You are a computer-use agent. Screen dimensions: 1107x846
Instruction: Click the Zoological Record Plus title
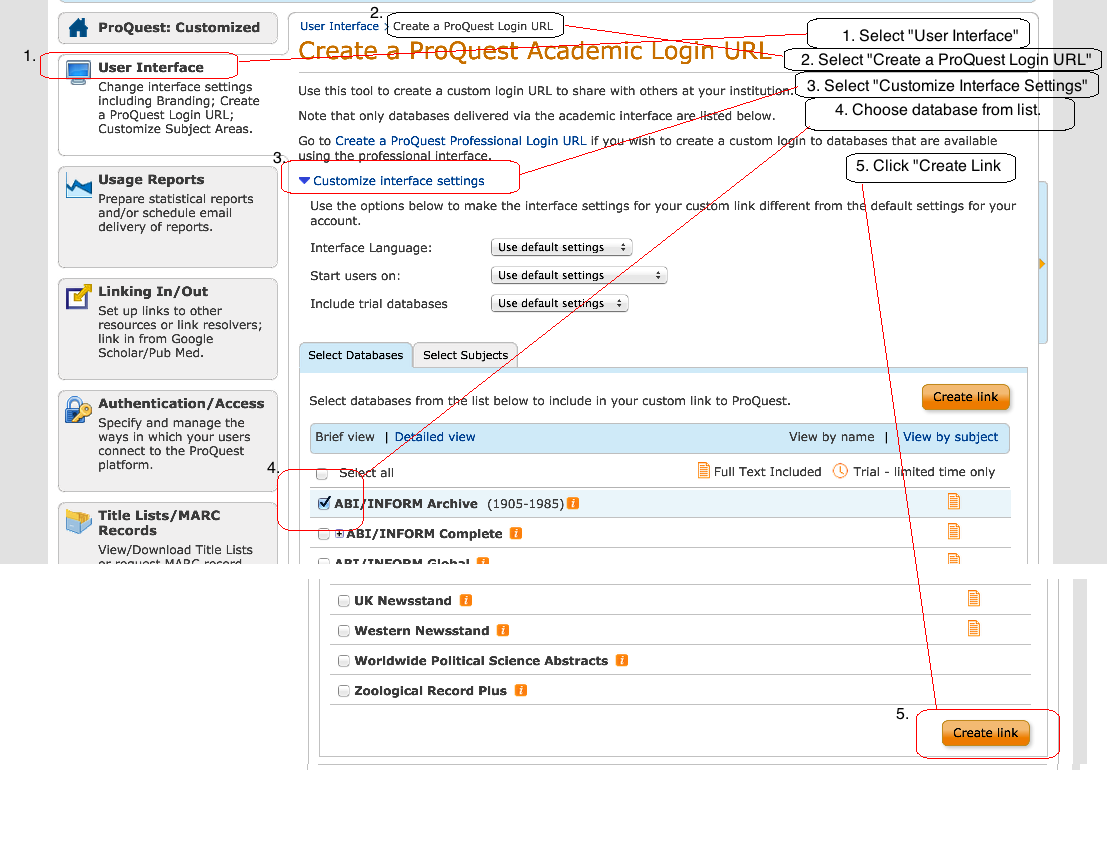coord(431,691)
